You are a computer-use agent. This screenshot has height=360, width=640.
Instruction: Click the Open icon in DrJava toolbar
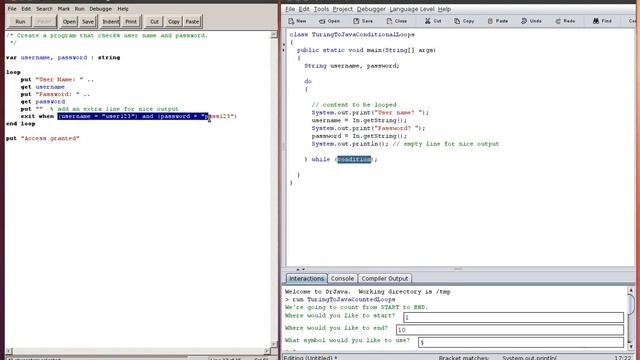coord(329,21)
